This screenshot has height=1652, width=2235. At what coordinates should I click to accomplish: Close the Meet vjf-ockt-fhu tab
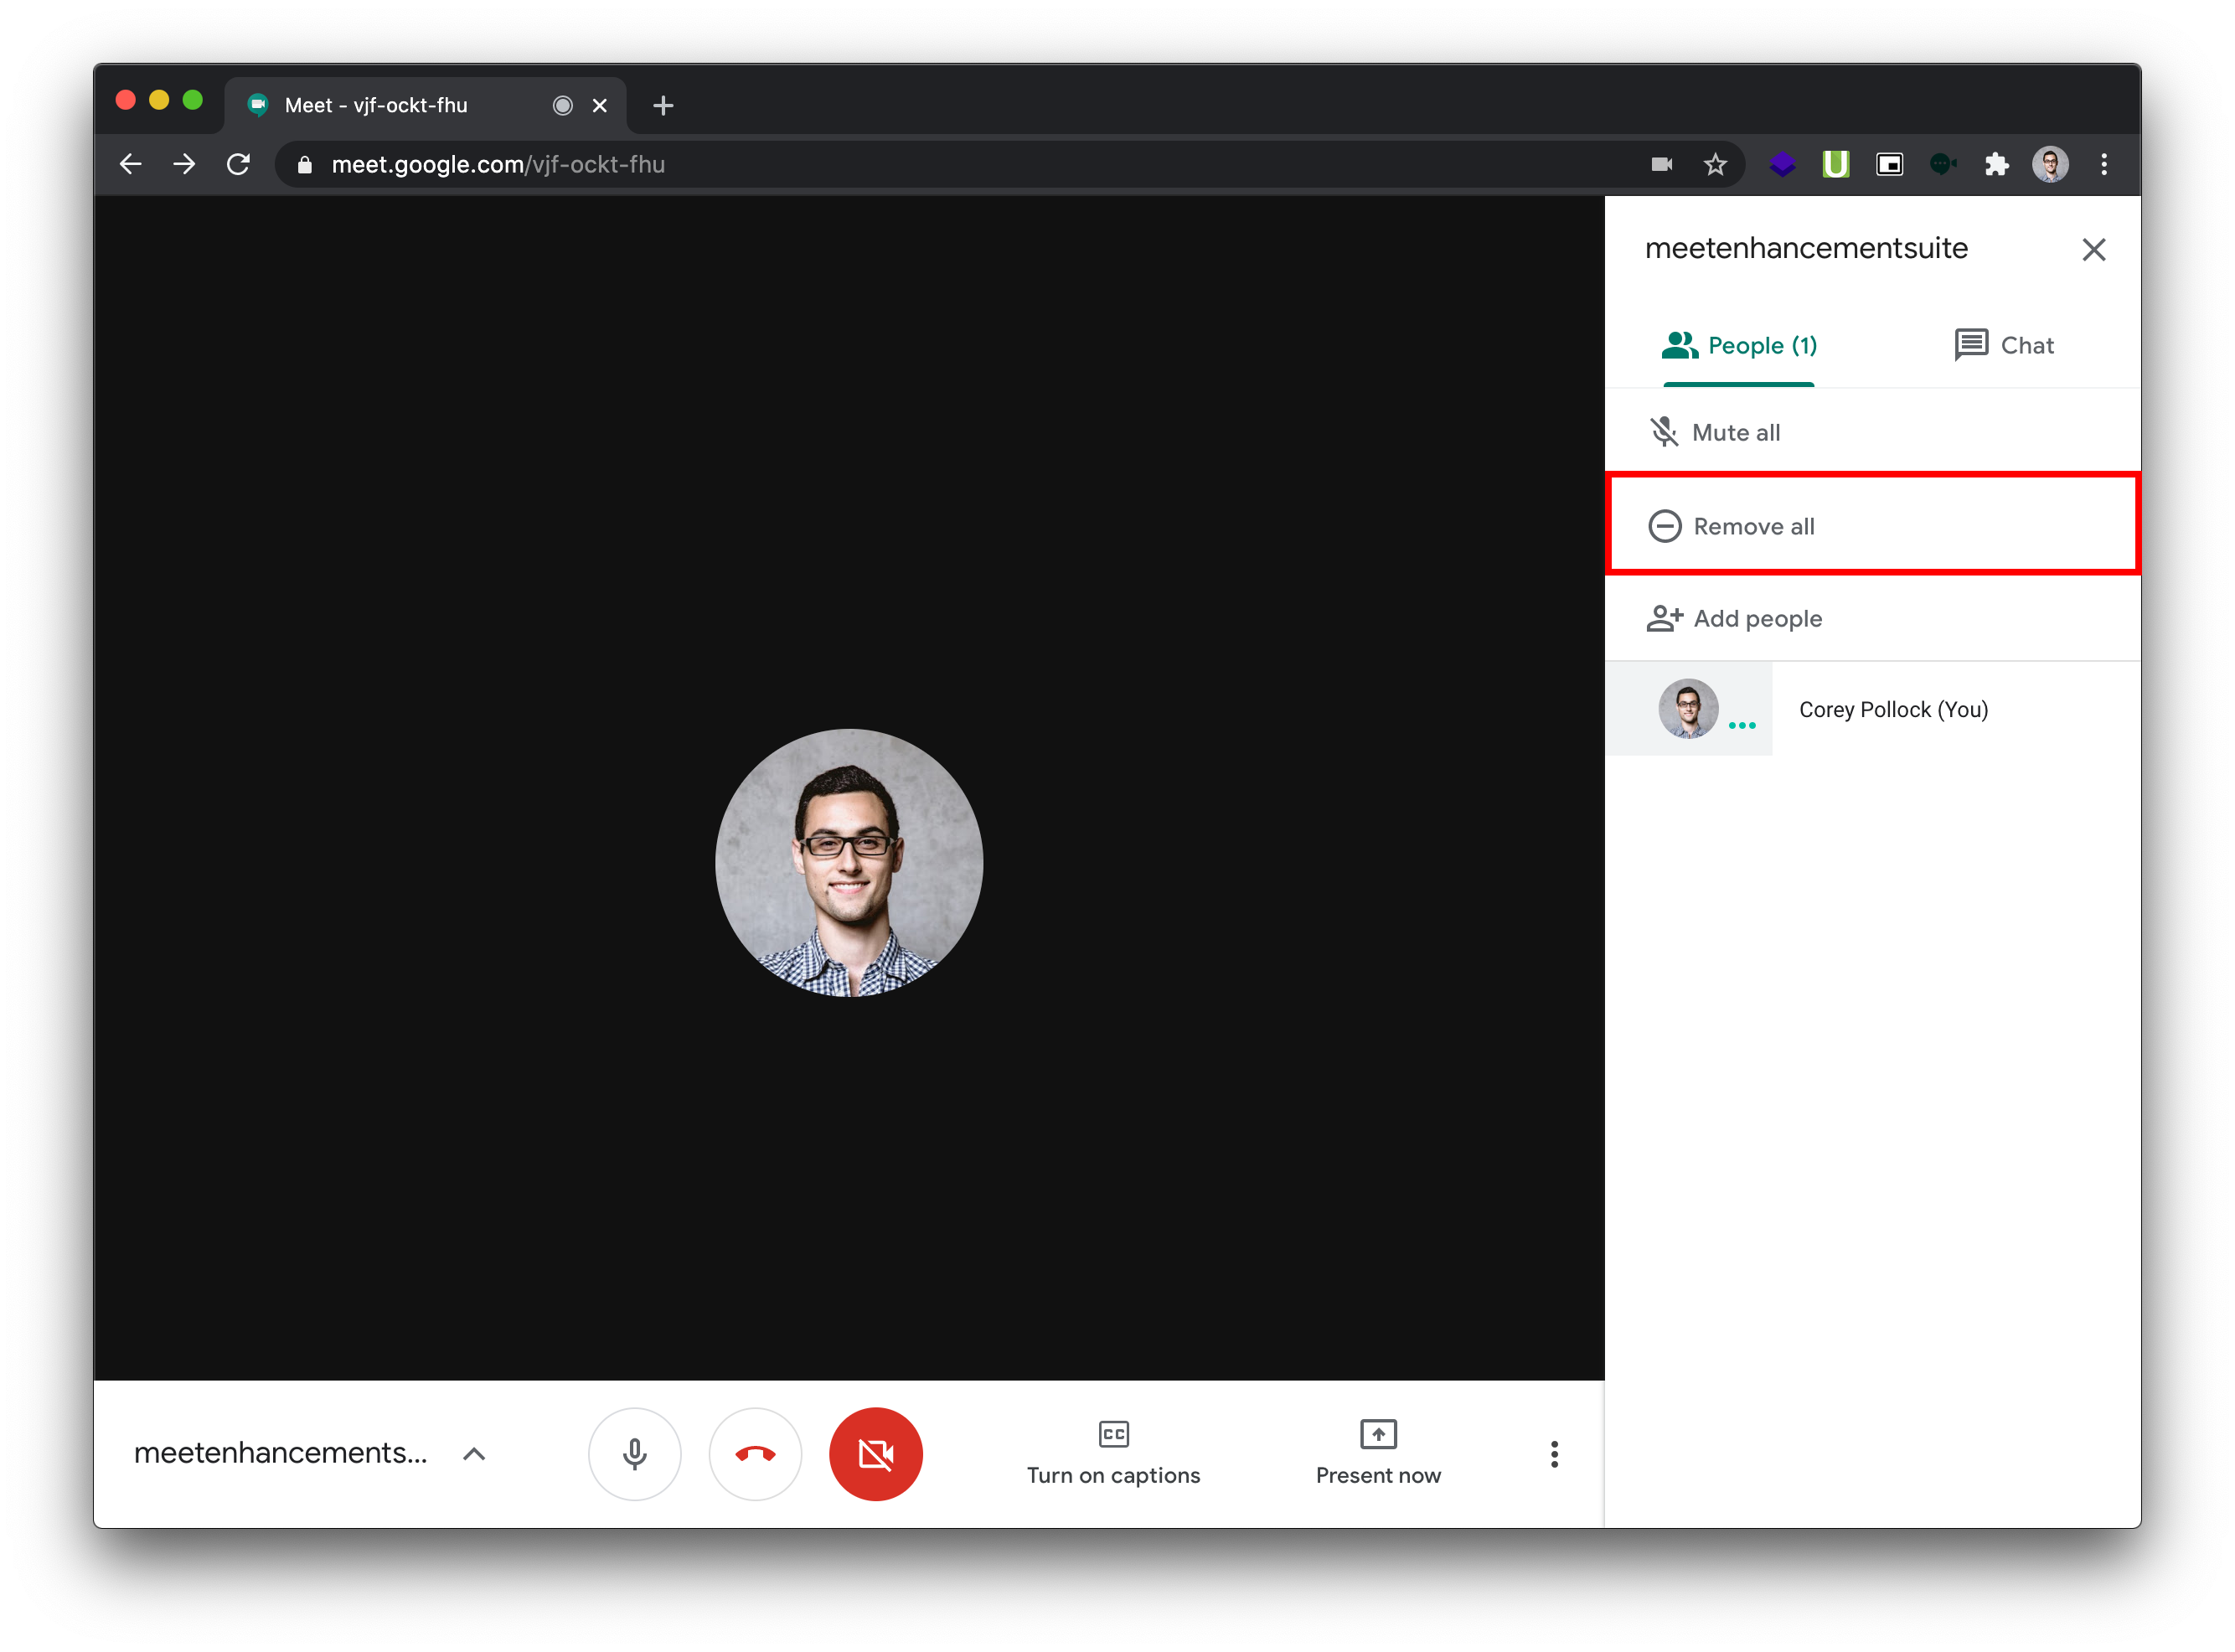coord(600,105)
